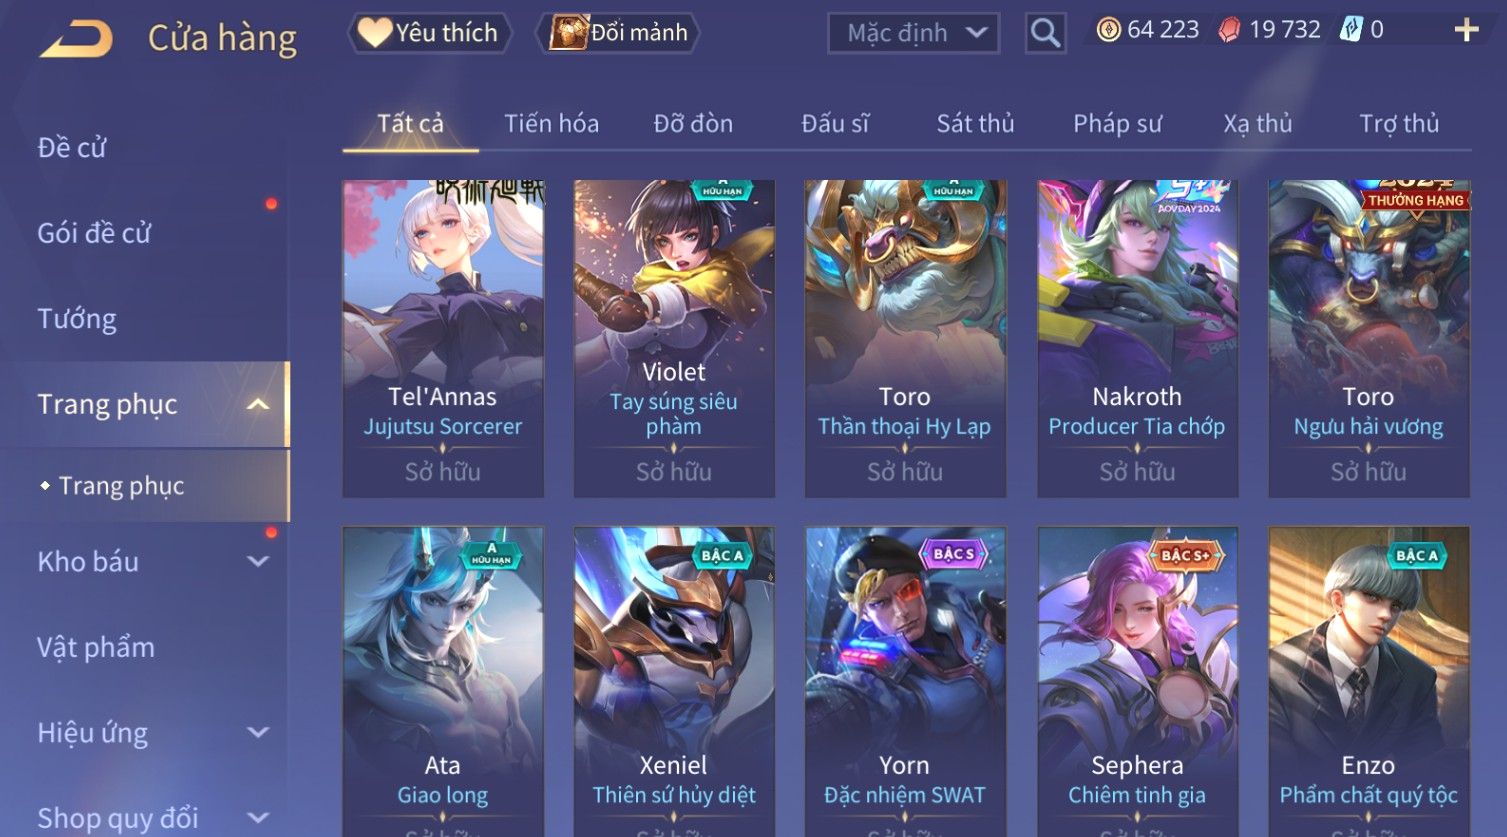Tap the blue voucher currency icon
Image resolution: width=1507 pixels, height=837 pixels.
click(x=1351, y=30)
